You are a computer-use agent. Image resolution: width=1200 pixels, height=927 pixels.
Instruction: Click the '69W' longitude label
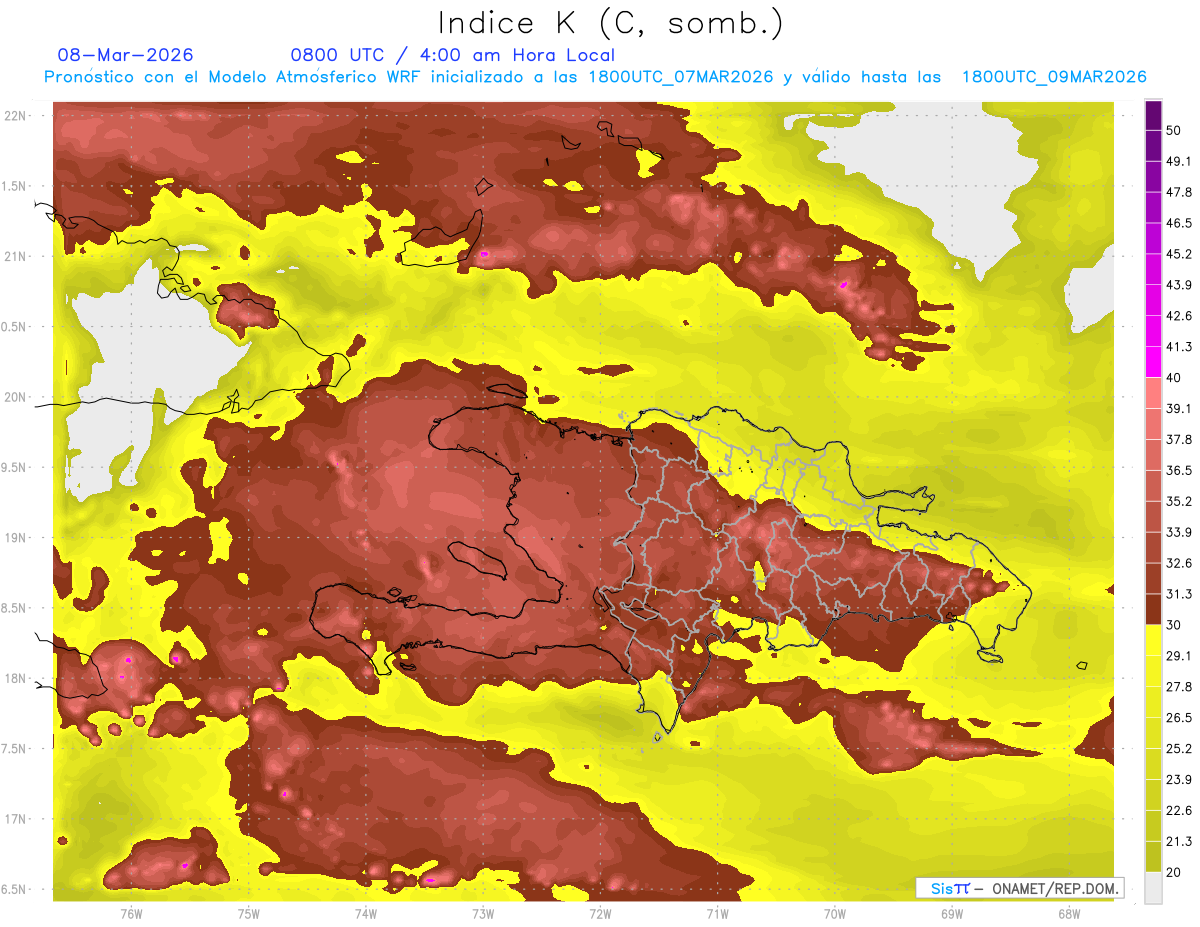pyautogui.click(x=952, y=913)
